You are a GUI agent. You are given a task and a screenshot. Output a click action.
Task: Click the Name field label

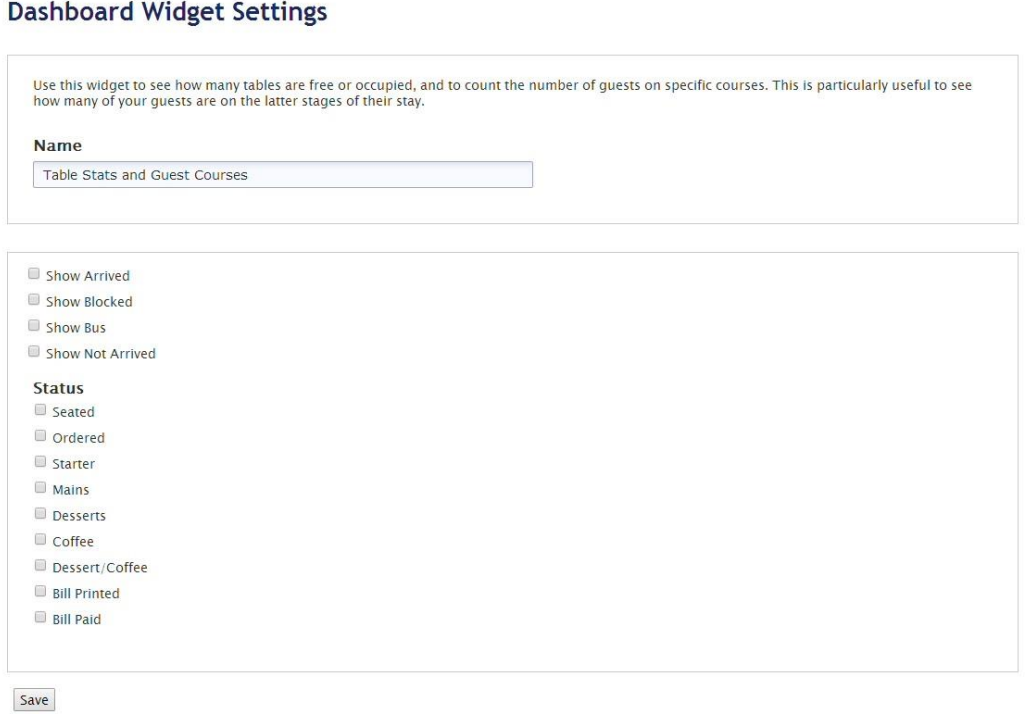coord(58,146)
